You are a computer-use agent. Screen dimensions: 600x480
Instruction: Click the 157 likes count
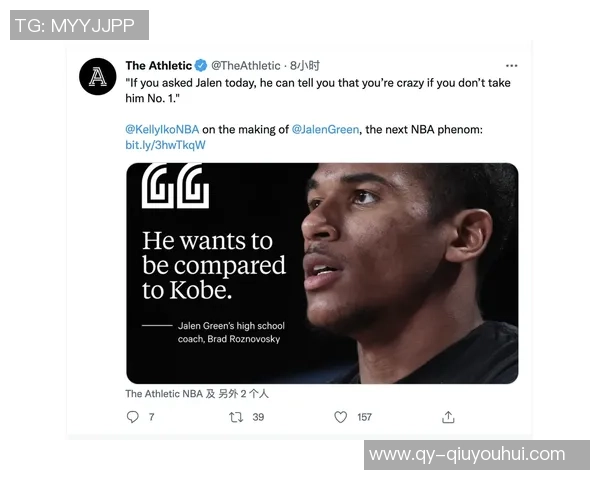coord(364,417)
